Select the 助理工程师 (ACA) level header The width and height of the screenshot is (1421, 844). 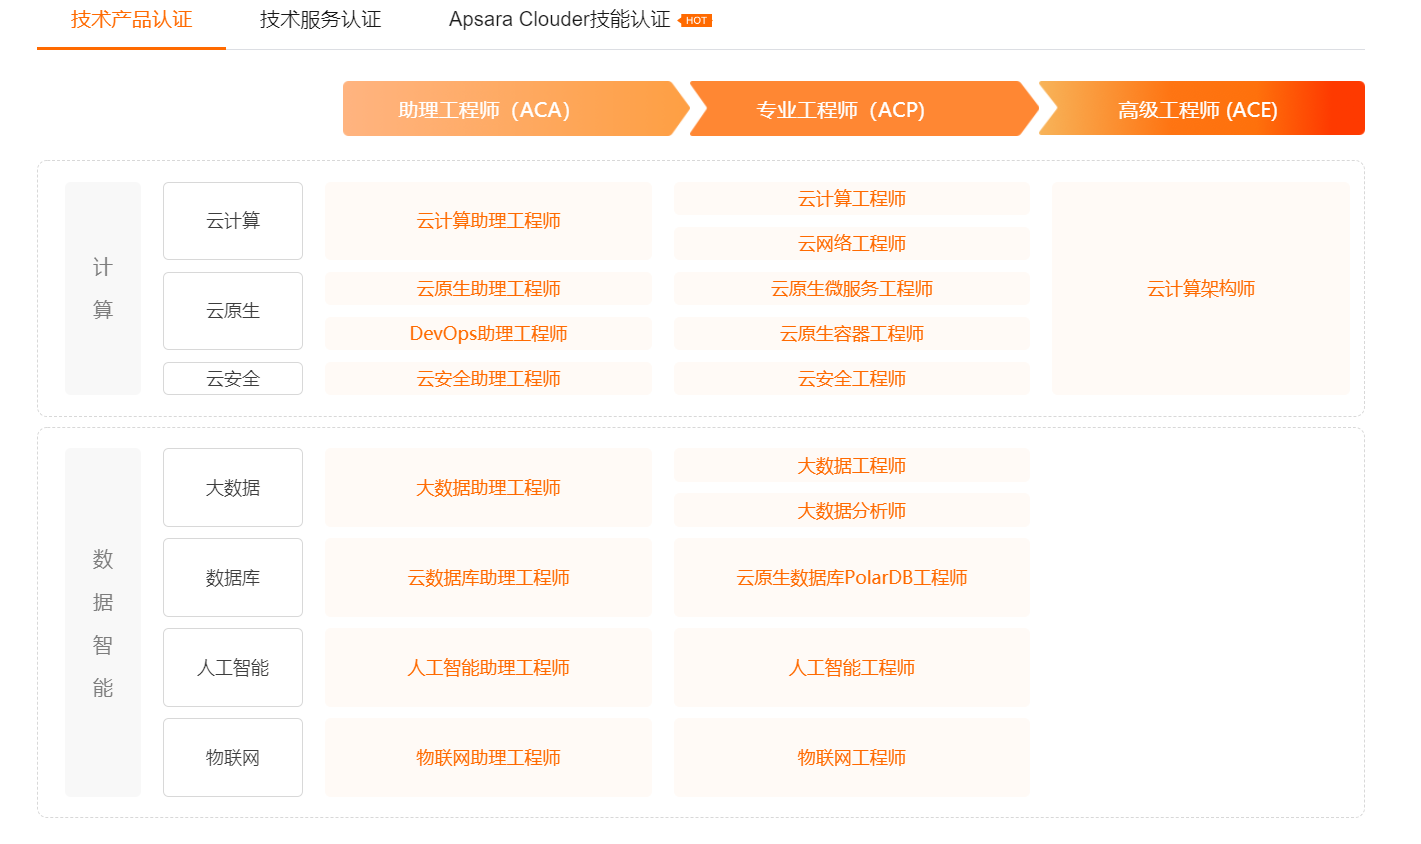pos(515,109)
